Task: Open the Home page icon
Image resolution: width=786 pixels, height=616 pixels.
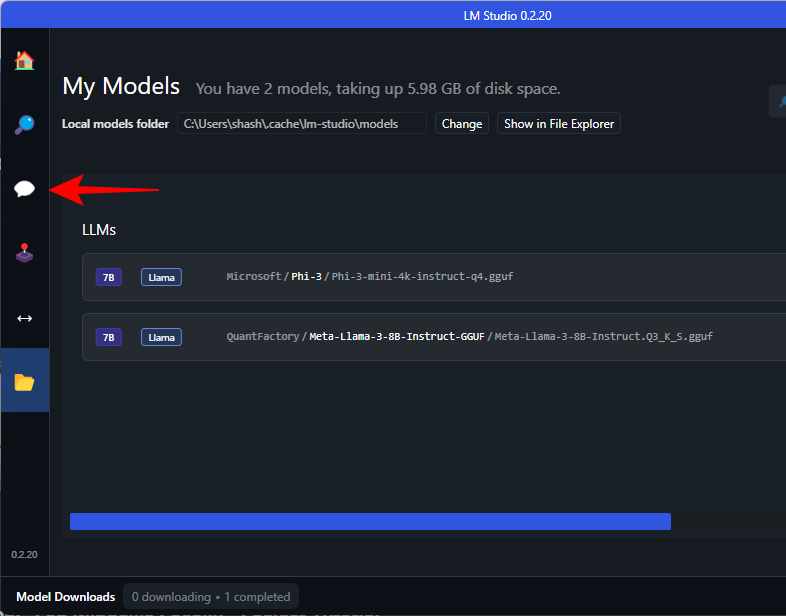Action: click(x=24, y=61)
